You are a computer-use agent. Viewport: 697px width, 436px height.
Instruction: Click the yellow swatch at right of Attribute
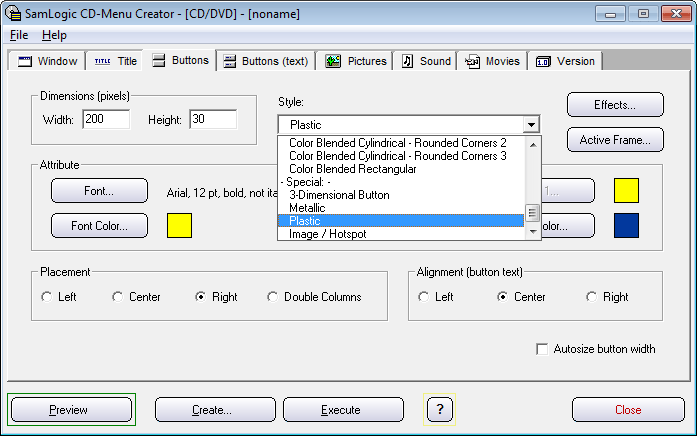(626, 190)
